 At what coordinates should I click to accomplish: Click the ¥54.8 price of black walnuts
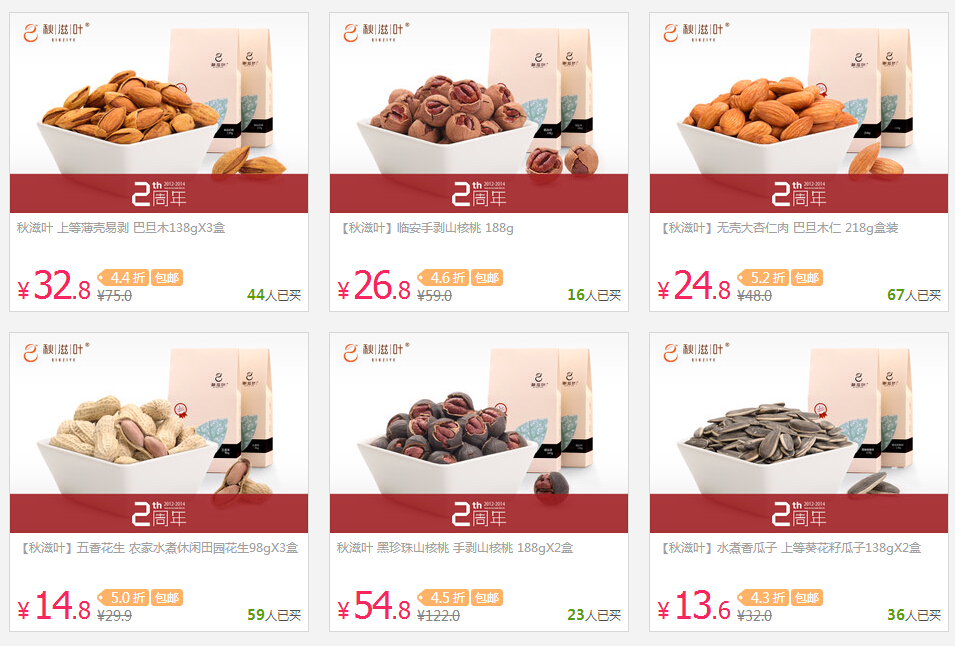[374, 605]
